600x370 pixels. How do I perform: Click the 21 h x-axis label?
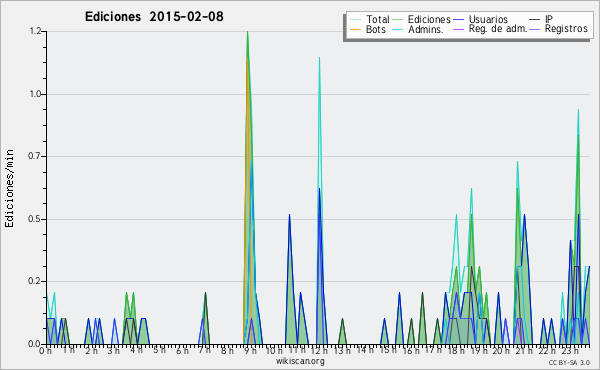point(524,350)
